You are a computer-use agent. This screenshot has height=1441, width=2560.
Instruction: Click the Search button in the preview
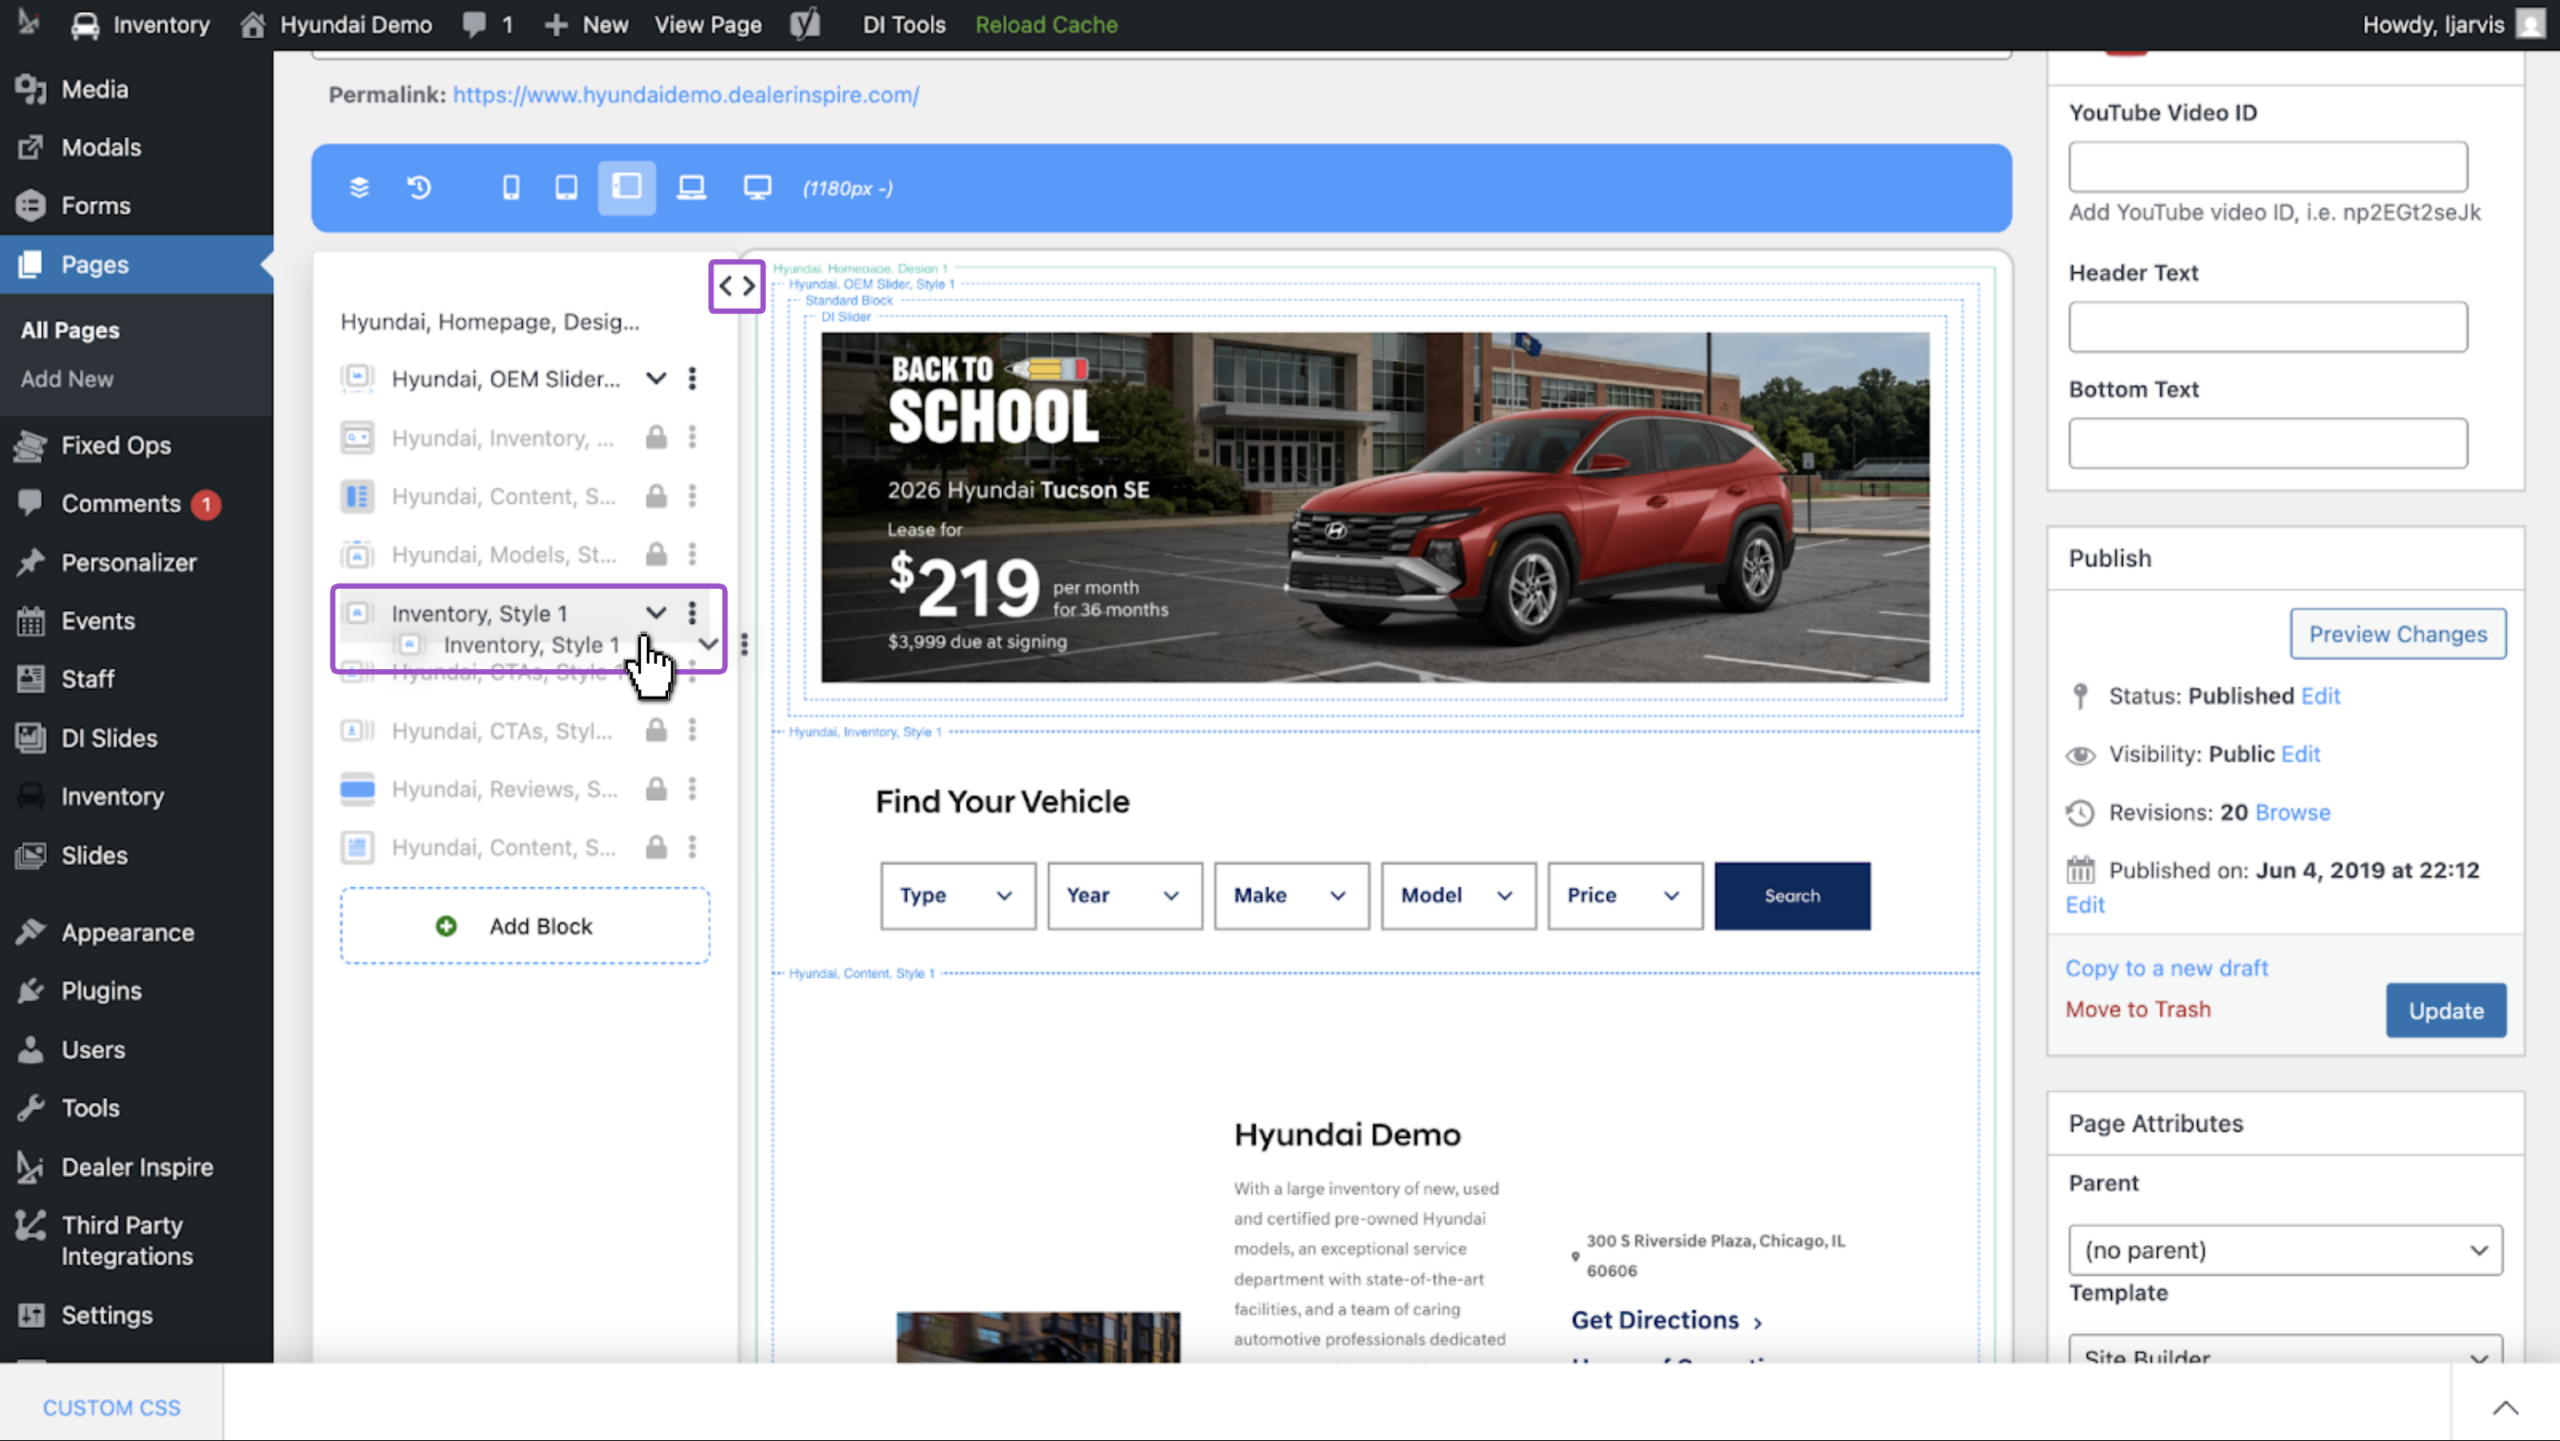pyautogui.click(x=1792, y=896)
